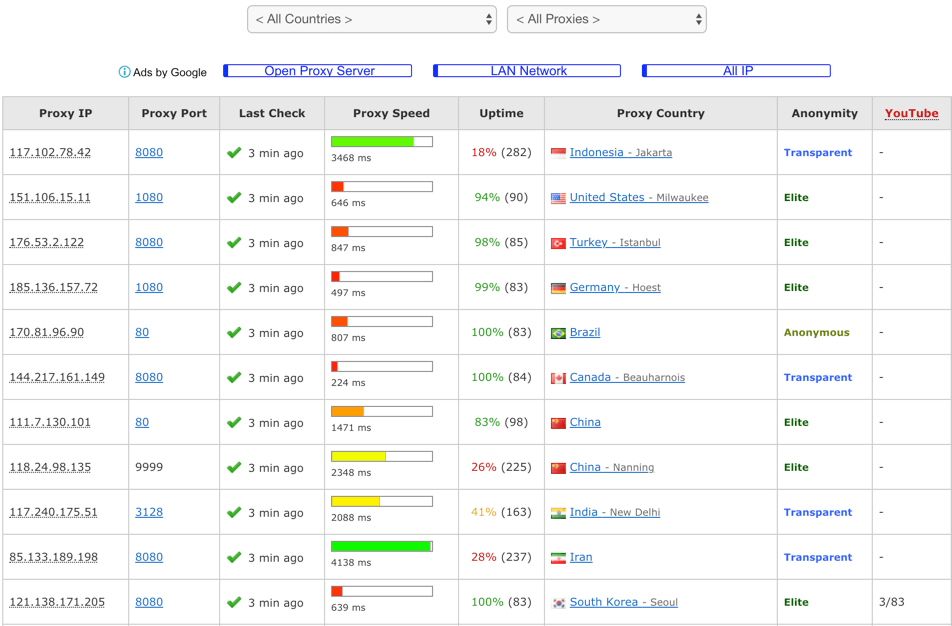Click the South Korea flag icon
This screenshot has height=626, width=952.
pyautogui.click(x=558, y=603)
